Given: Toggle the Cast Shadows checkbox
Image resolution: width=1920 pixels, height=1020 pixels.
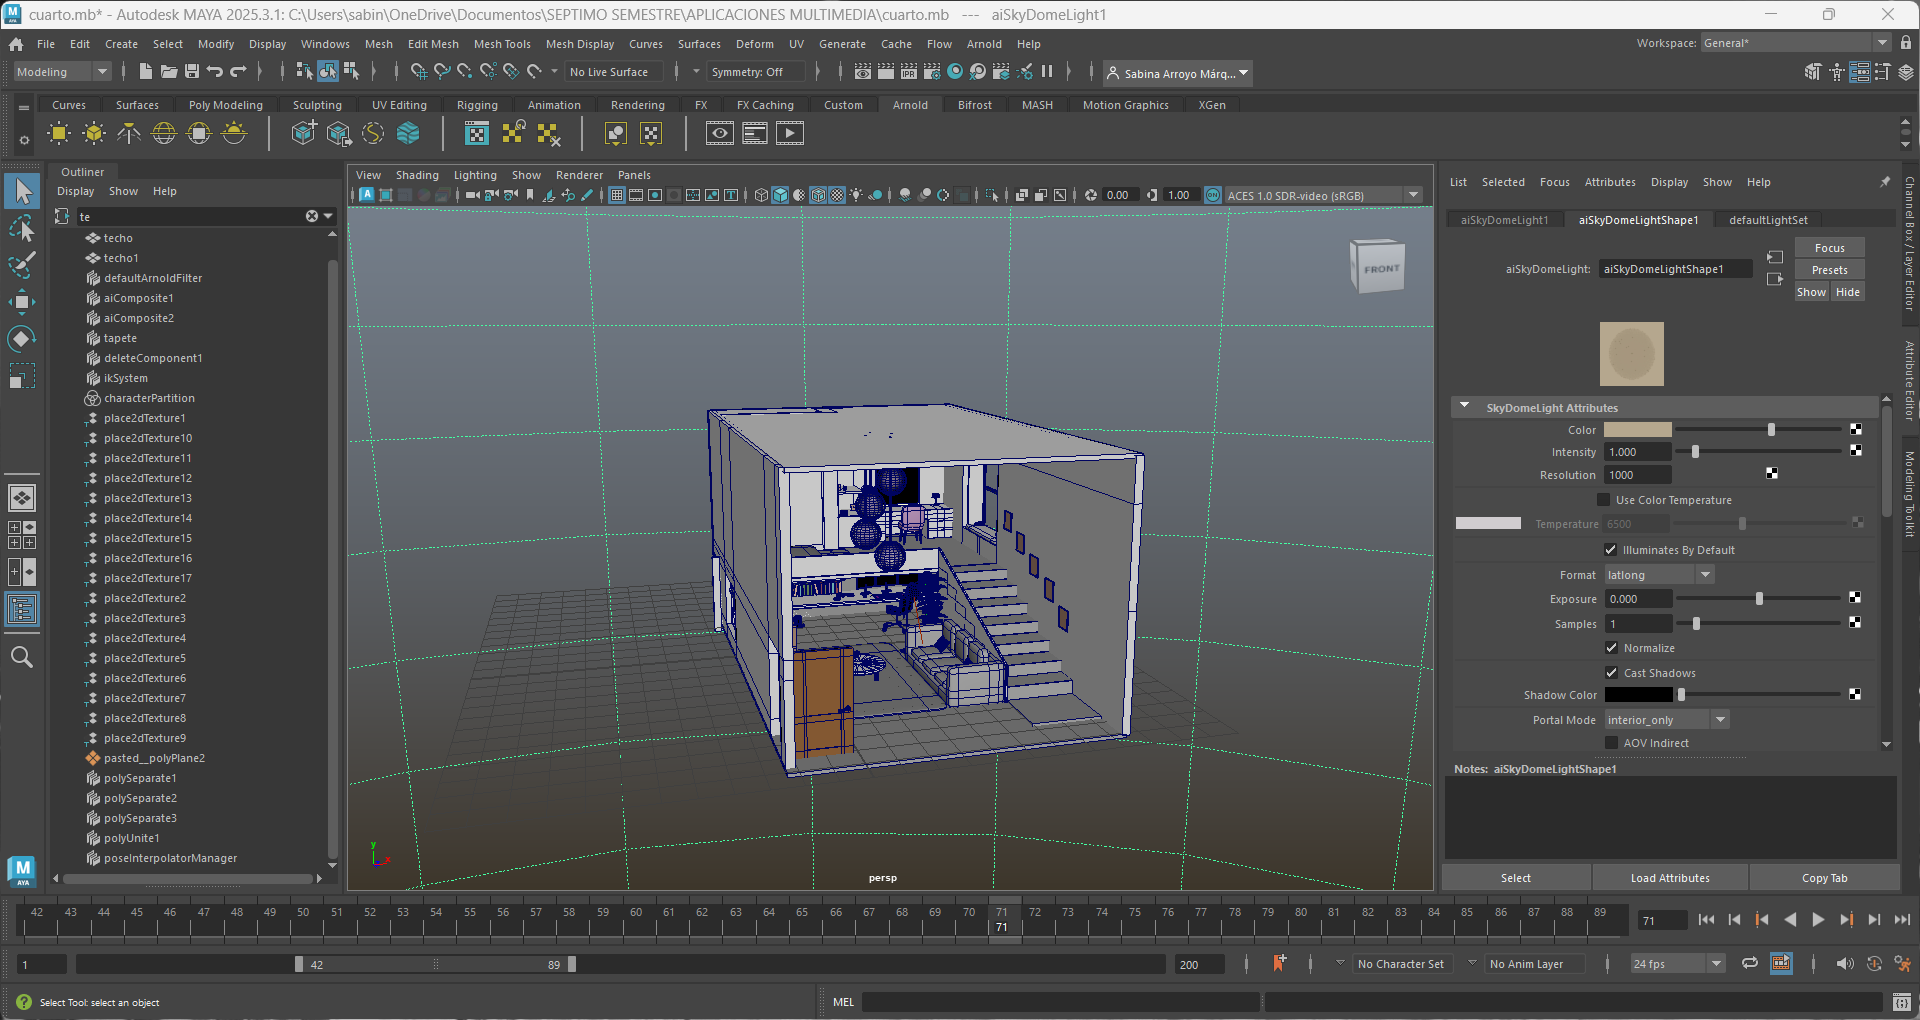Looking at the screenshot, I should (x=1611, y=673).
